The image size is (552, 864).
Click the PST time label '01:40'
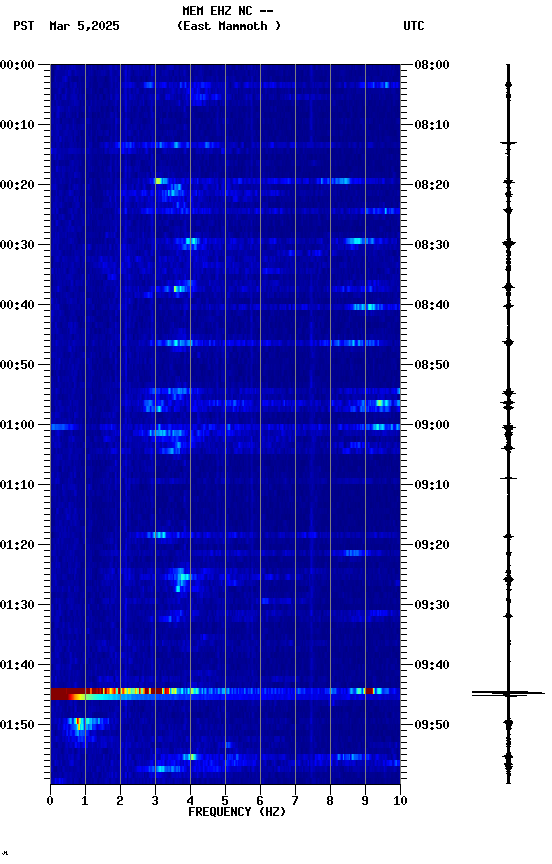tap(17, 665)
